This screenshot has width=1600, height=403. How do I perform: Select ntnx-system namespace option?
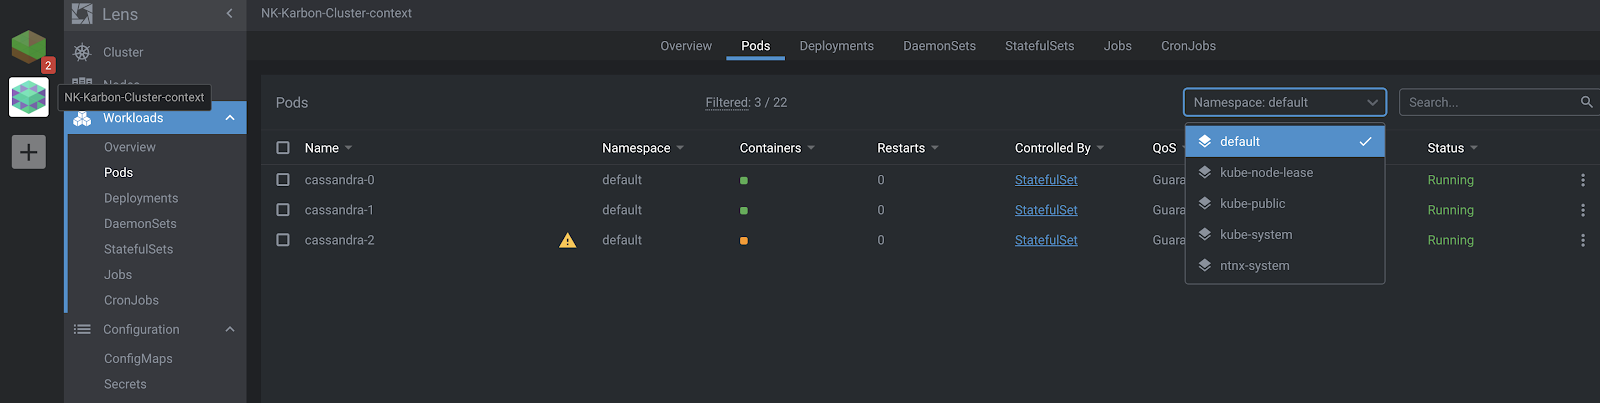click(x=1285, y=265)
